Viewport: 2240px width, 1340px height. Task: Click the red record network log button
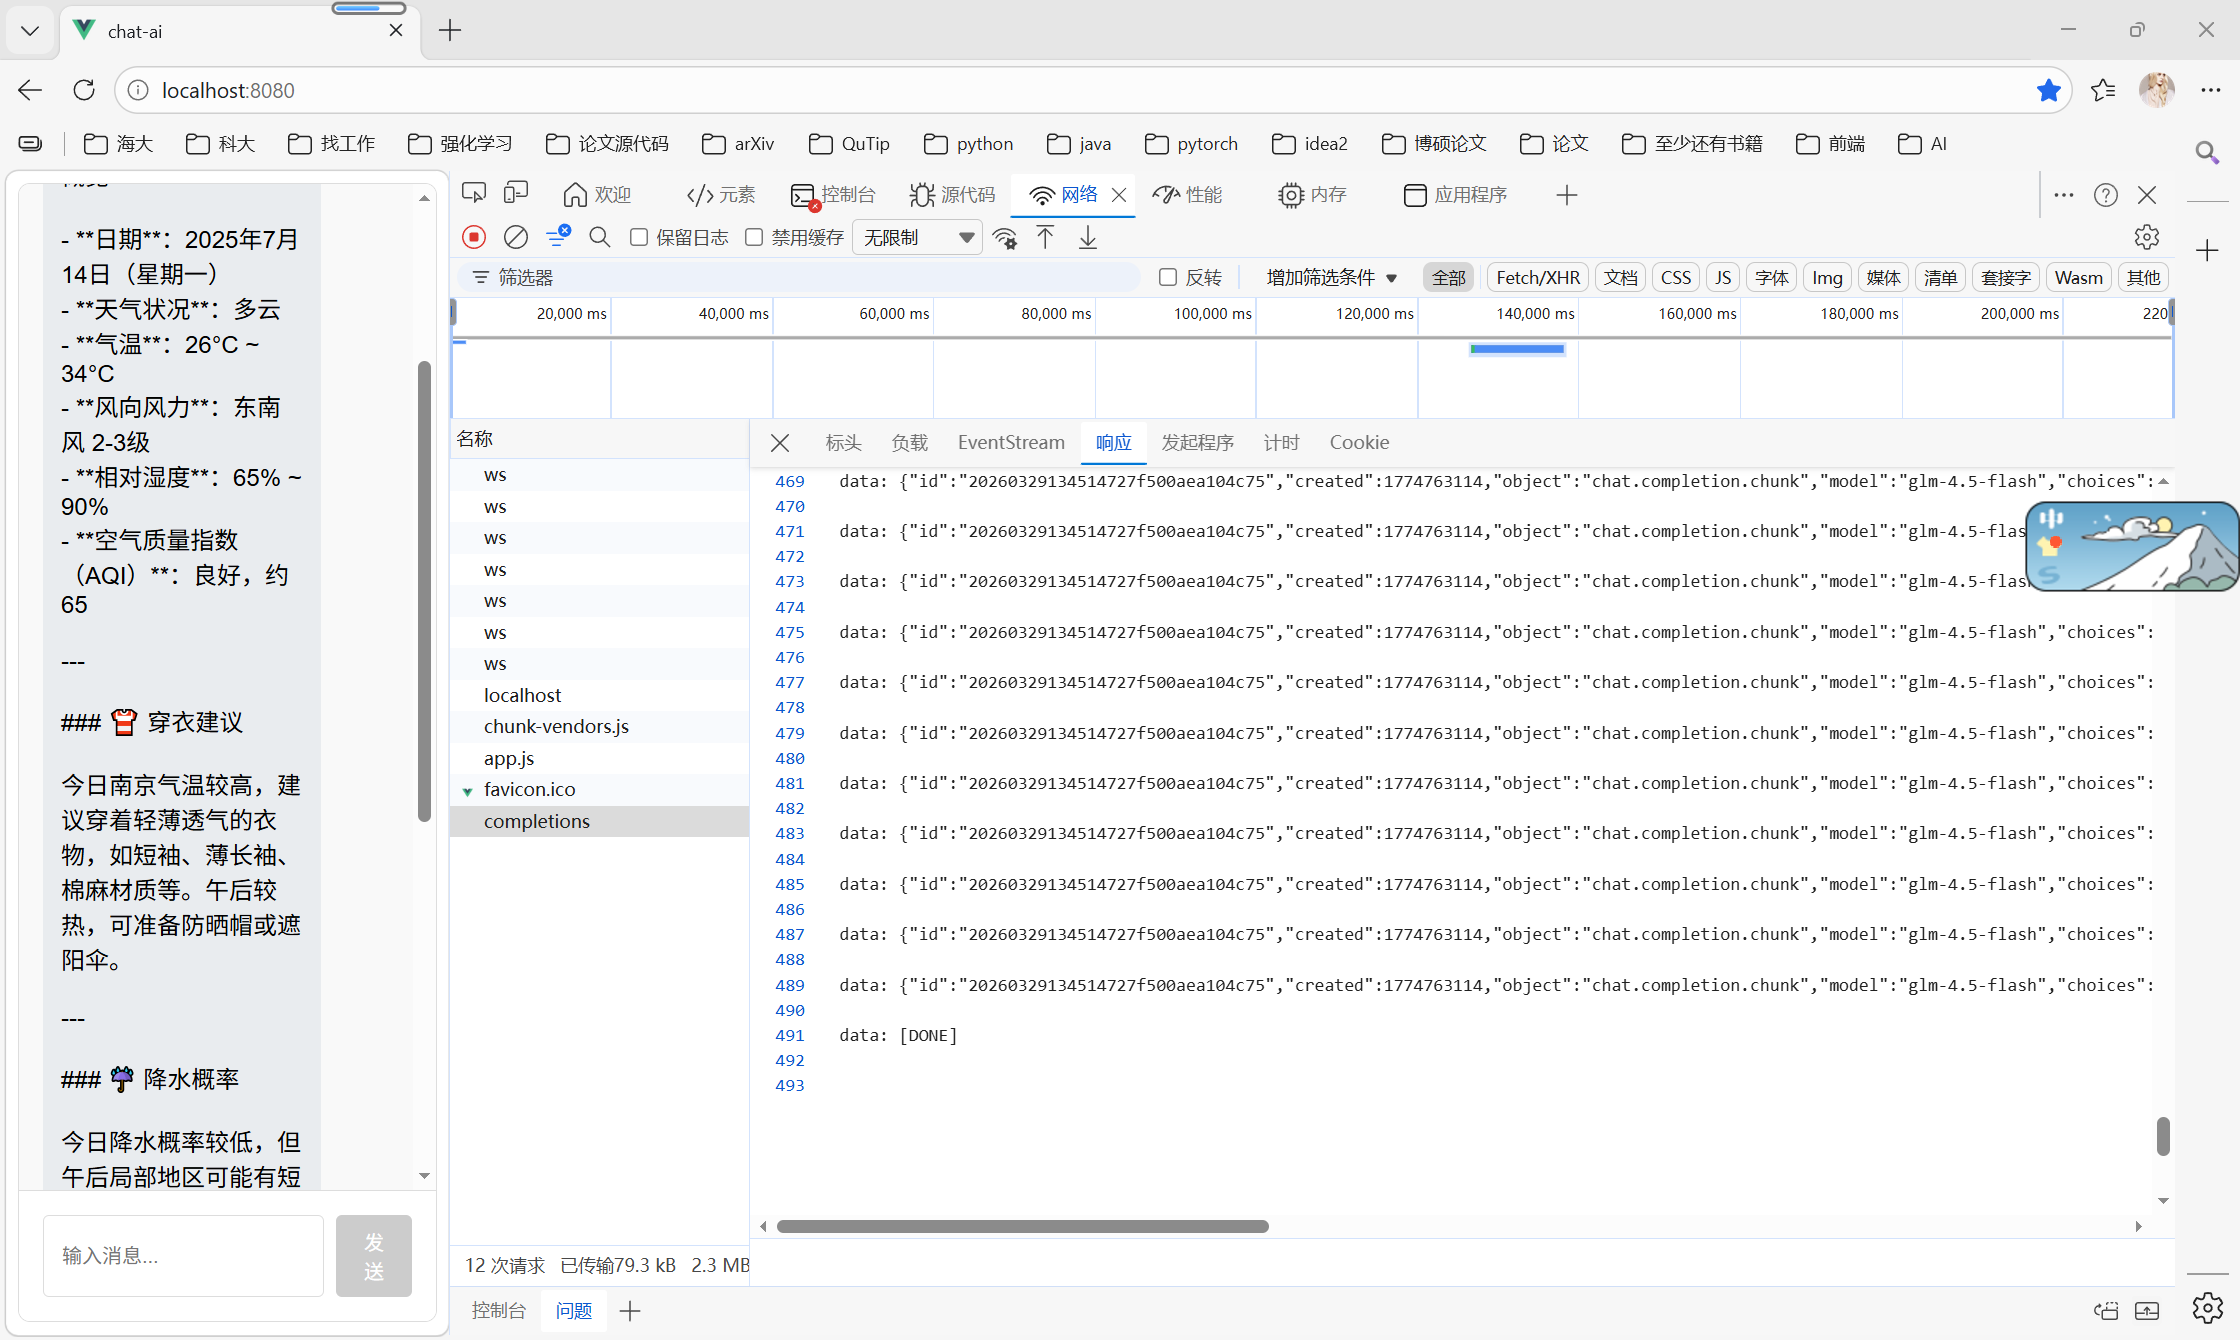click(474, 237)
